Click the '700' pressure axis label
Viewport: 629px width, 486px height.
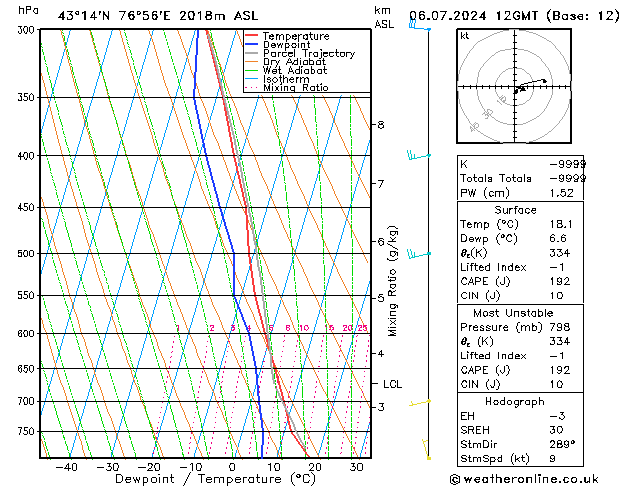pyautogui.click(x=28, y=401)
